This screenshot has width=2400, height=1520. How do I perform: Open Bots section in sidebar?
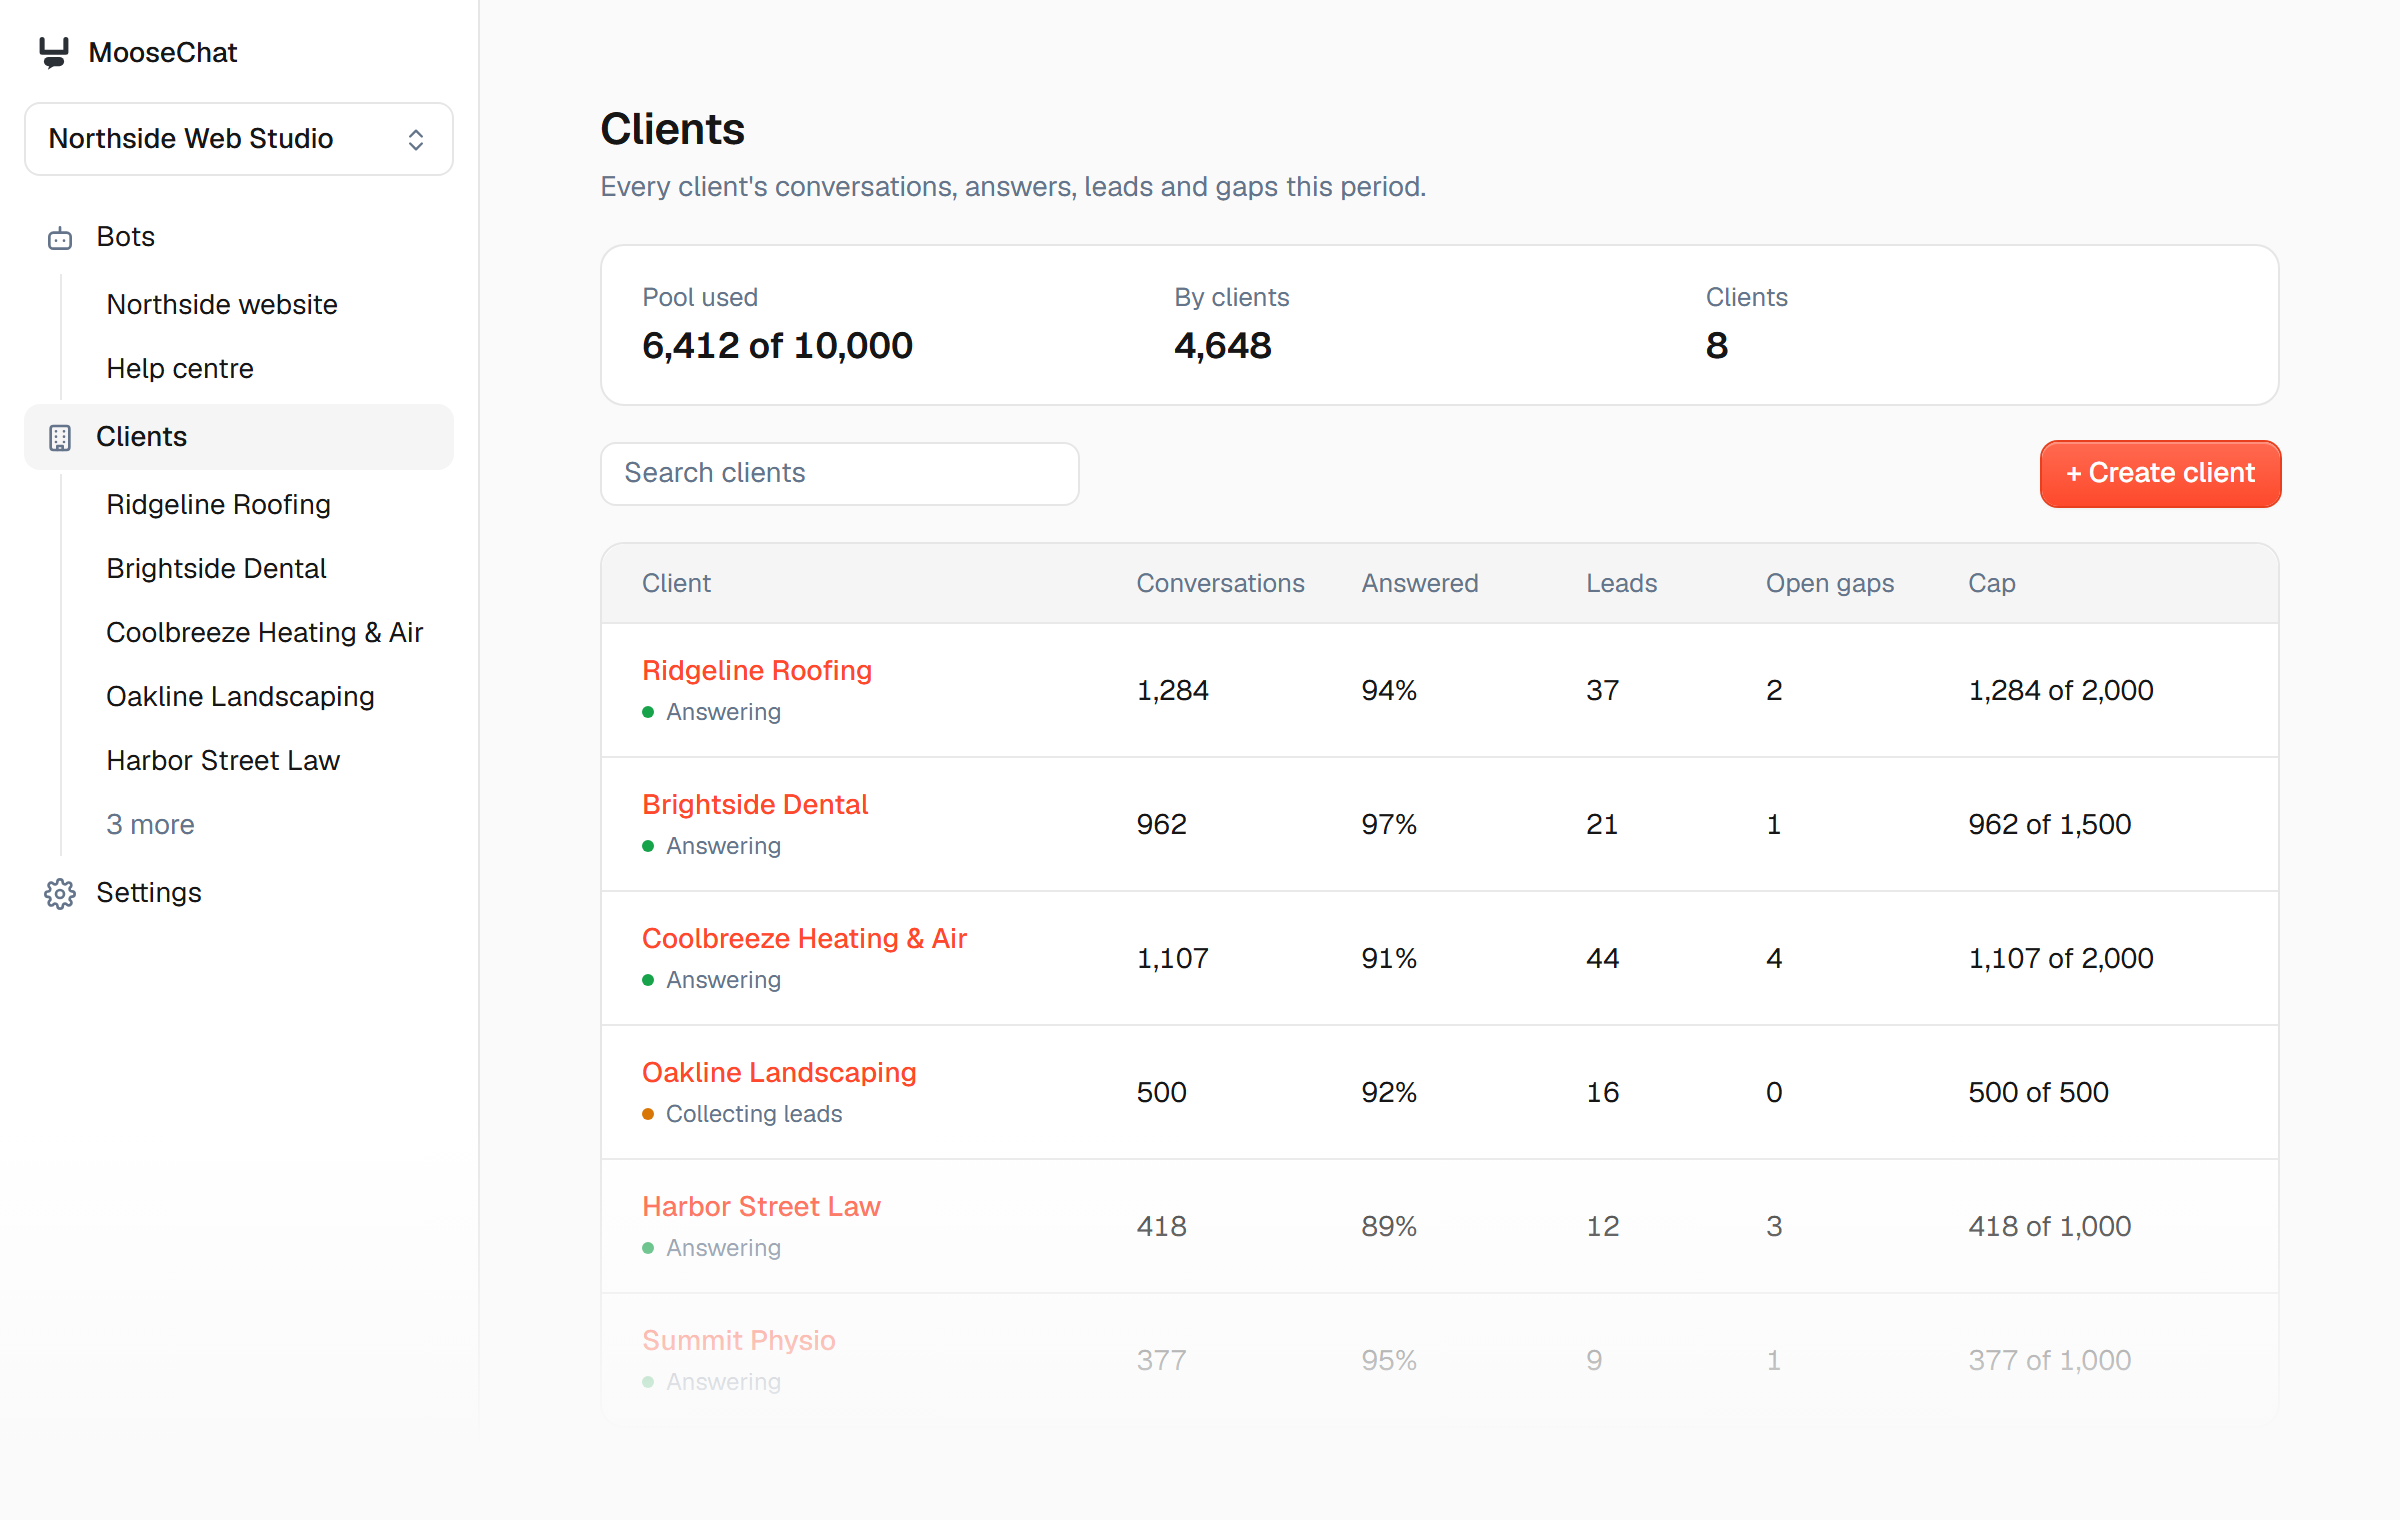pos(239,237)
